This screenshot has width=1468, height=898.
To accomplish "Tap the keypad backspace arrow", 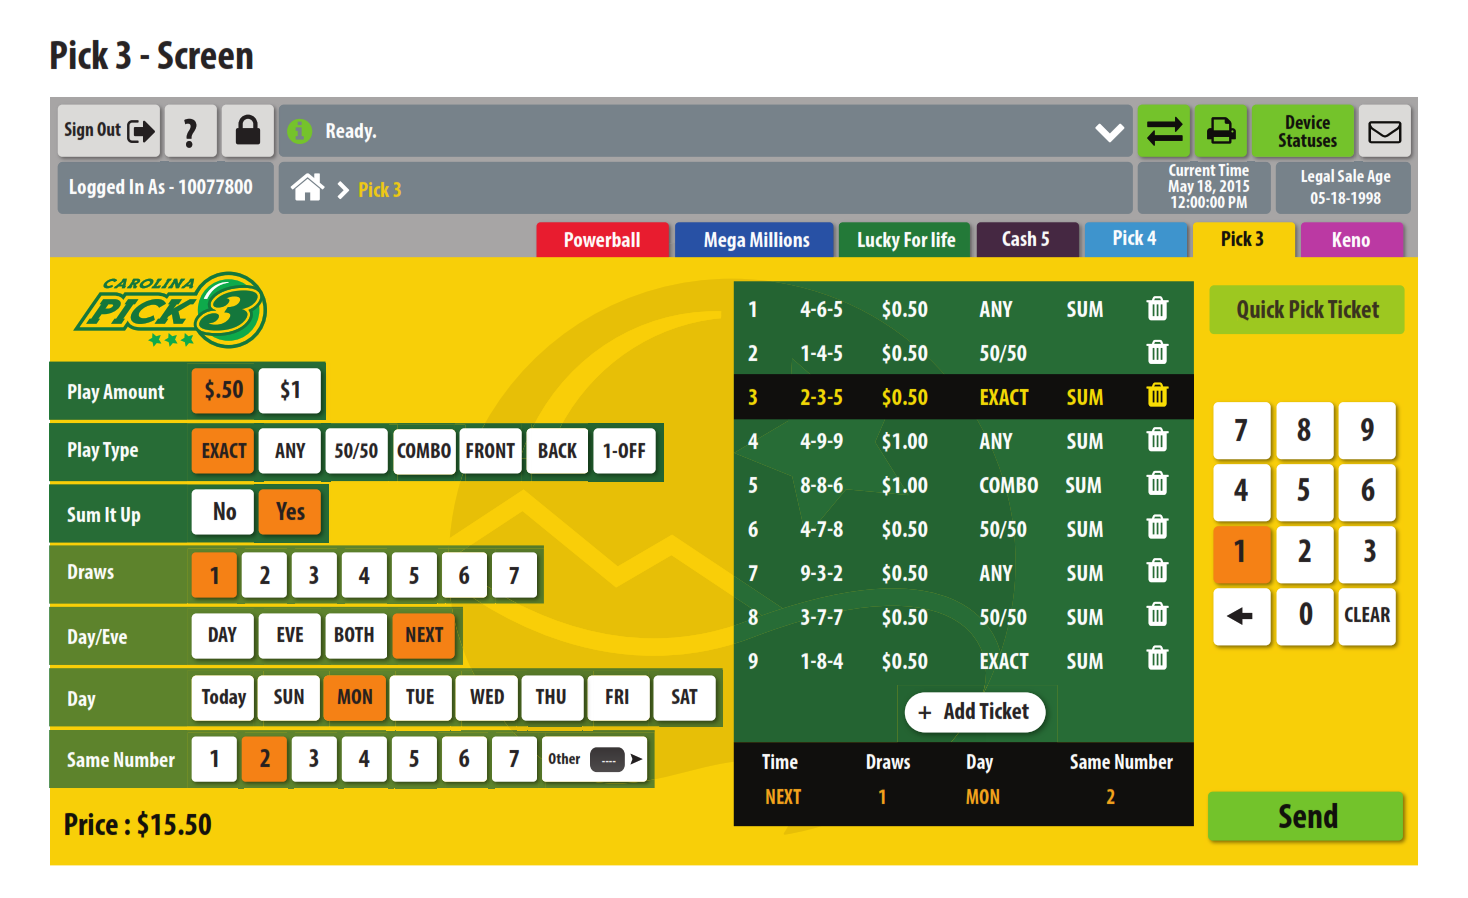I will (1241, 616).
